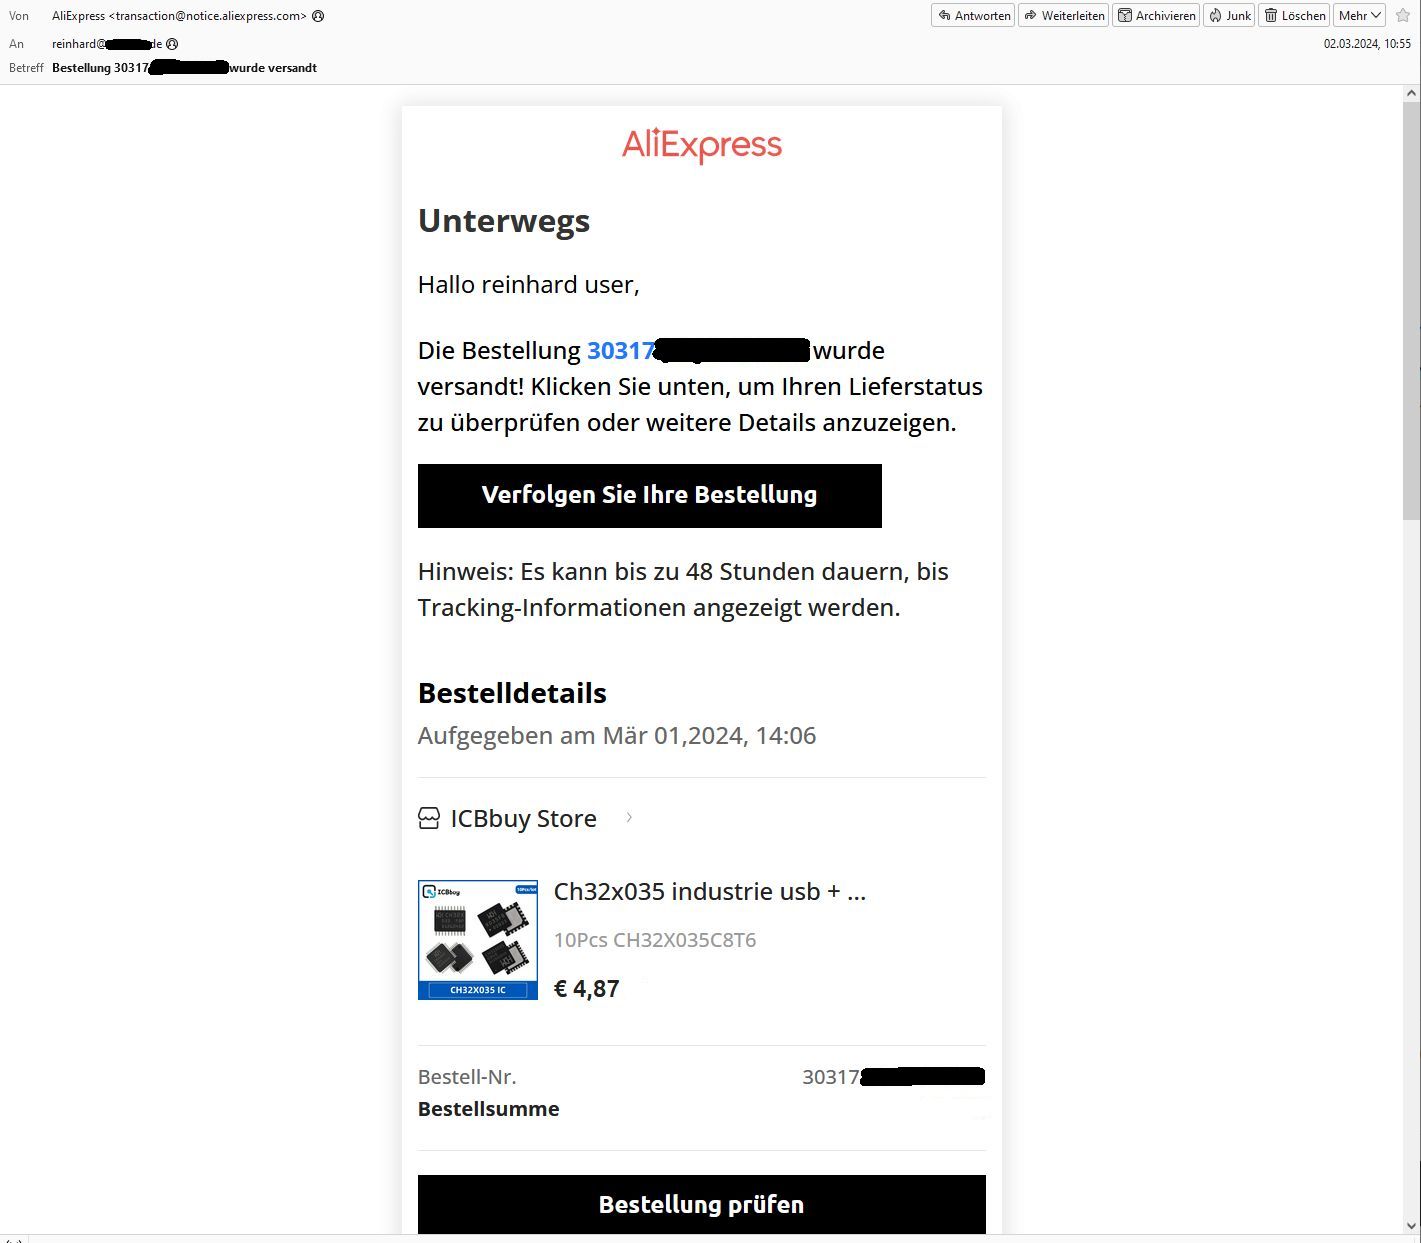Click the store icon beside ICBbuy Store
This screenshot has height=1243, width=1421.
pos(429,819)
